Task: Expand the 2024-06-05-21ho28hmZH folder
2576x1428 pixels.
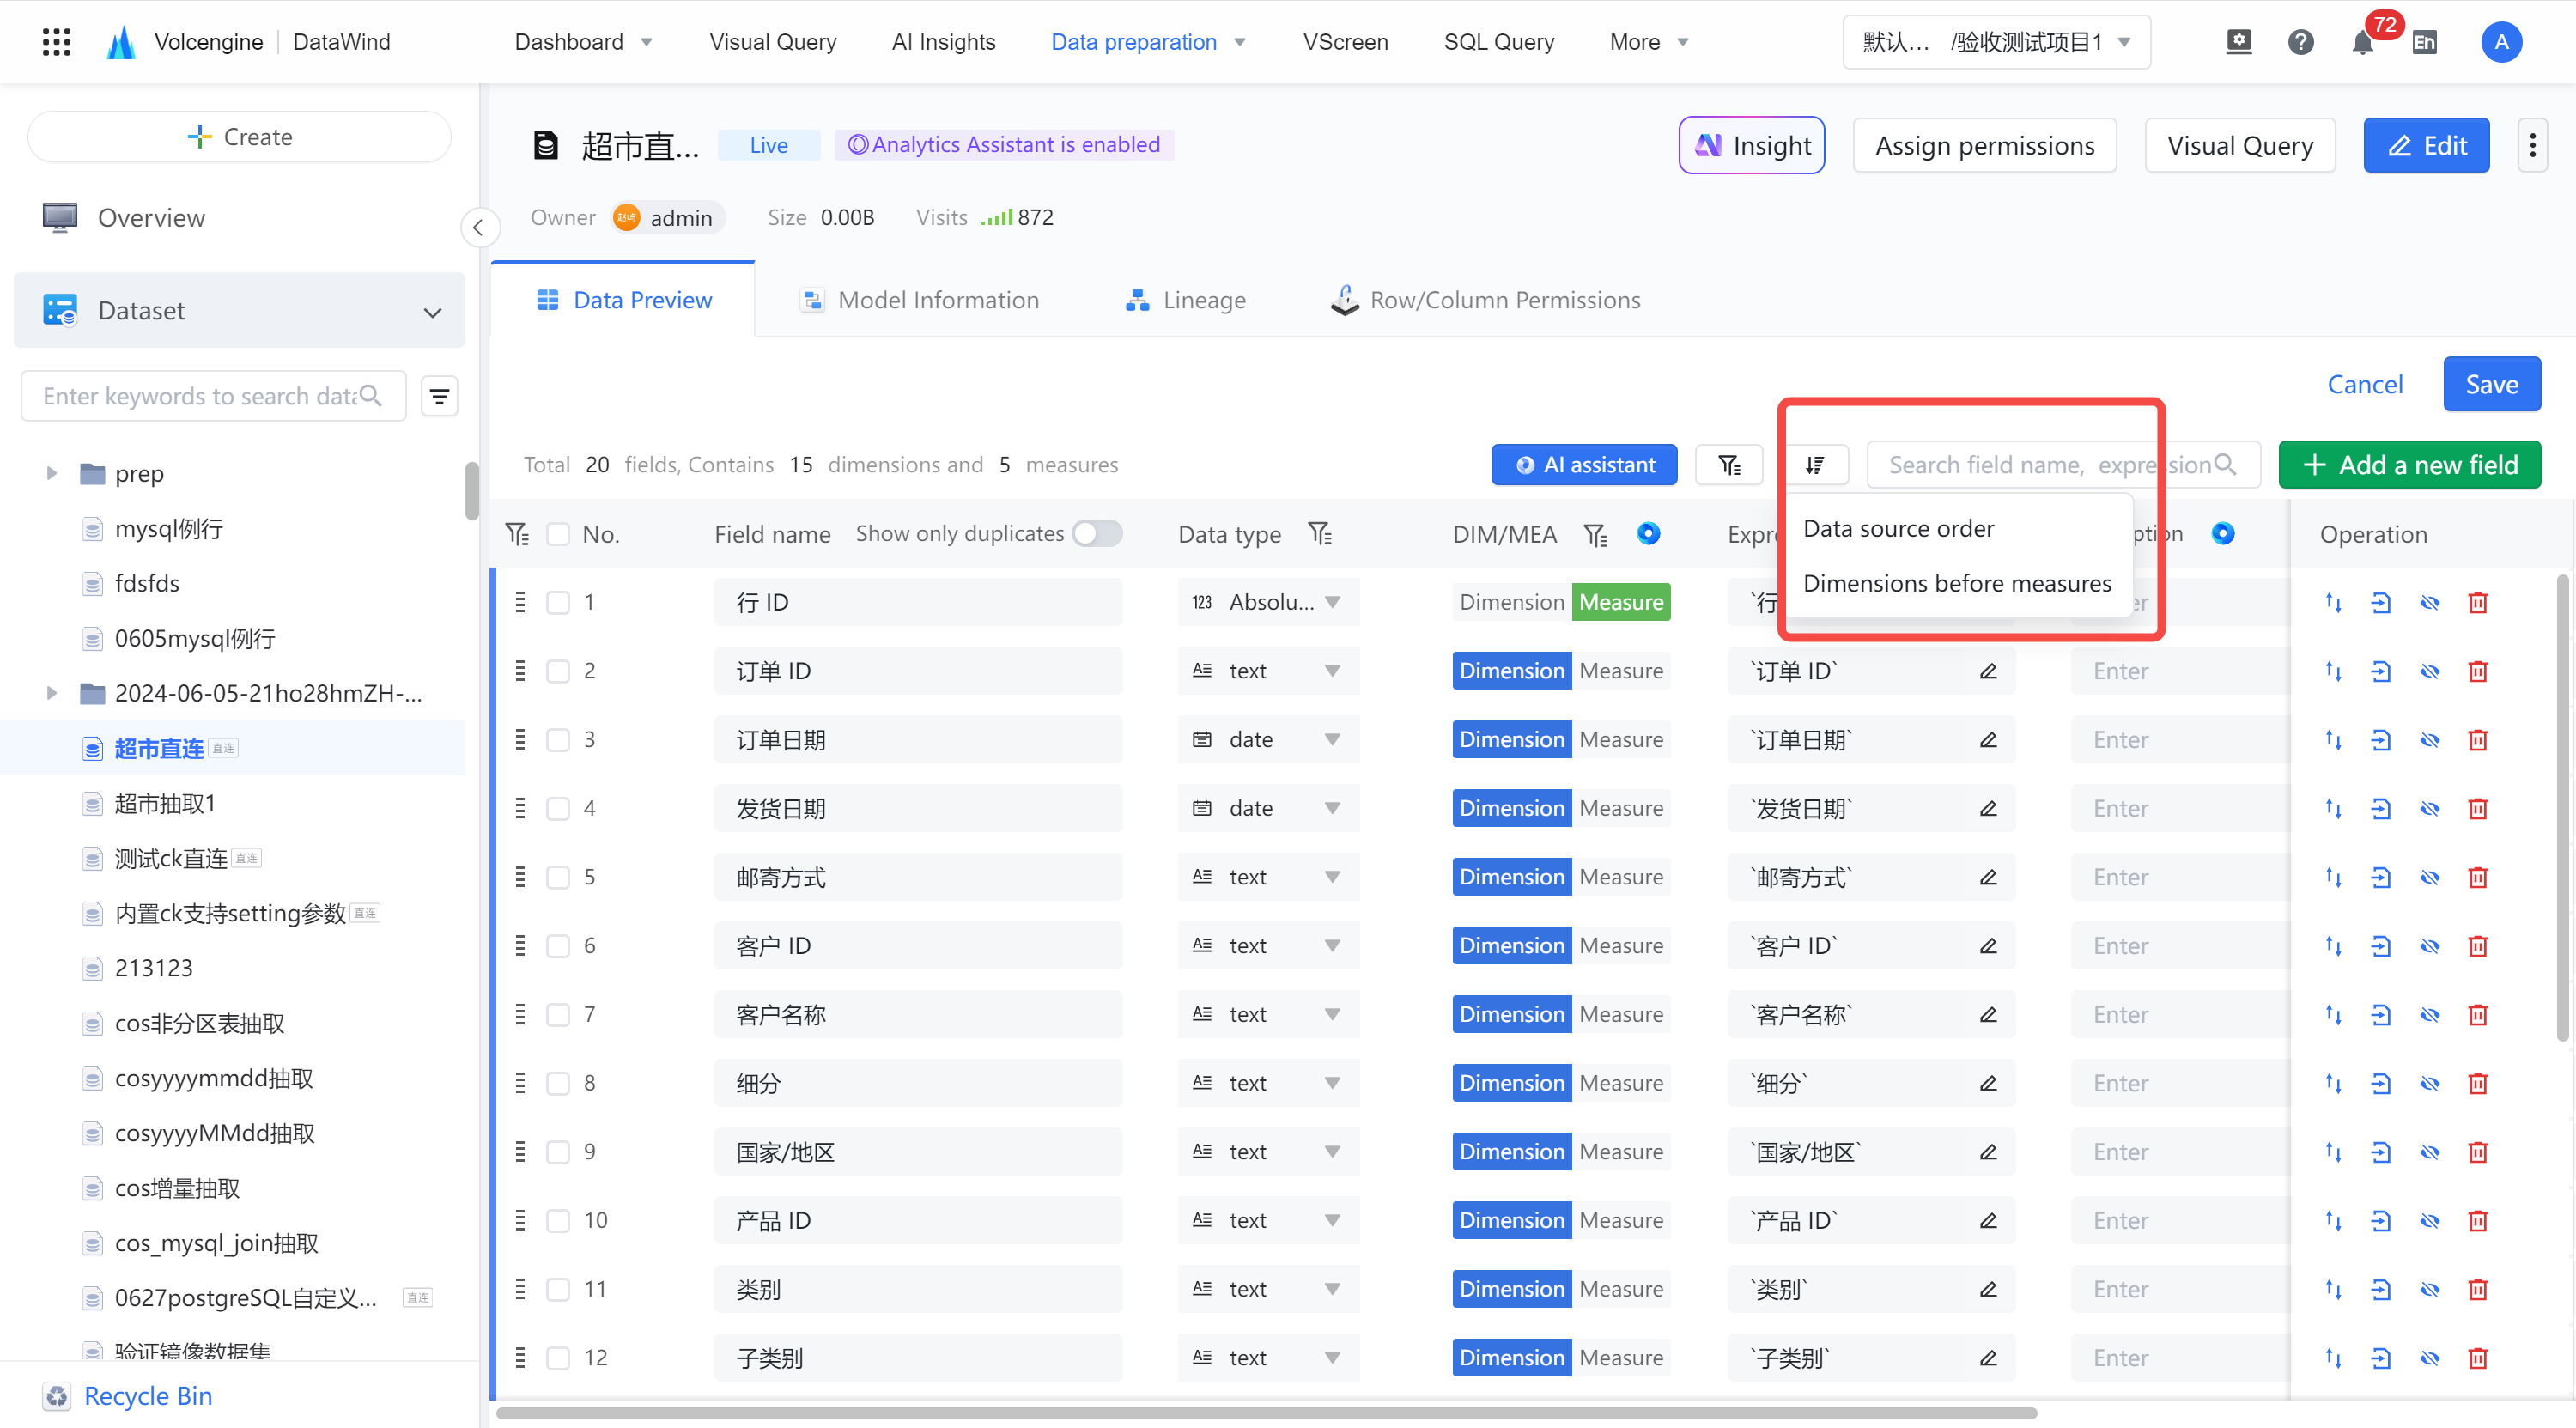Action: [51, 693]
